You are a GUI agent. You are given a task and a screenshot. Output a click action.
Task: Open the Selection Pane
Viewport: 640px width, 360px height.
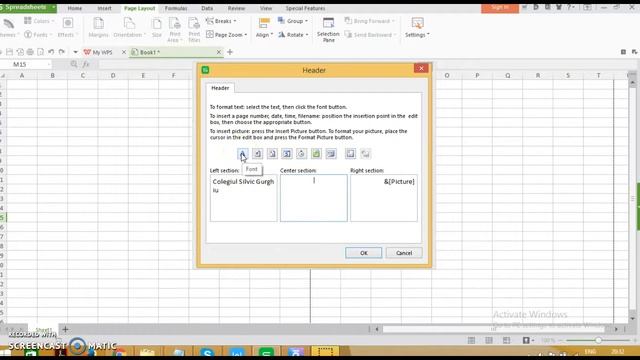tap(328, 29)
